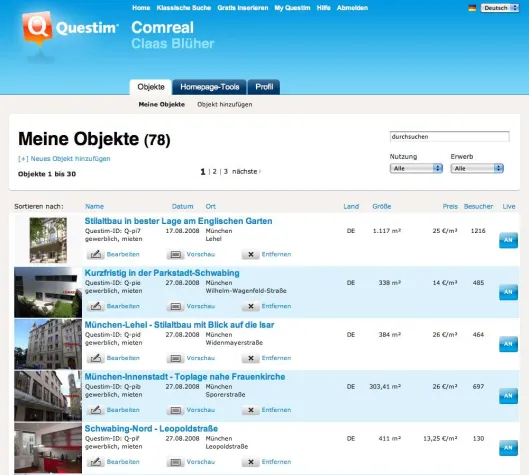Open Gratis inserieren in top navigation
The image size is (529, 475).
(243, 8)
